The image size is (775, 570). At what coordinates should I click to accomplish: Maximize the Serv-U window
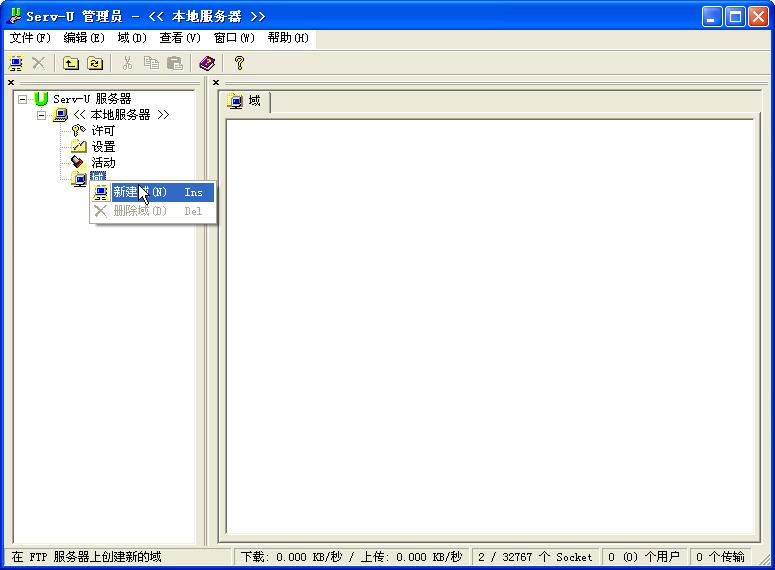click(735, 17)
